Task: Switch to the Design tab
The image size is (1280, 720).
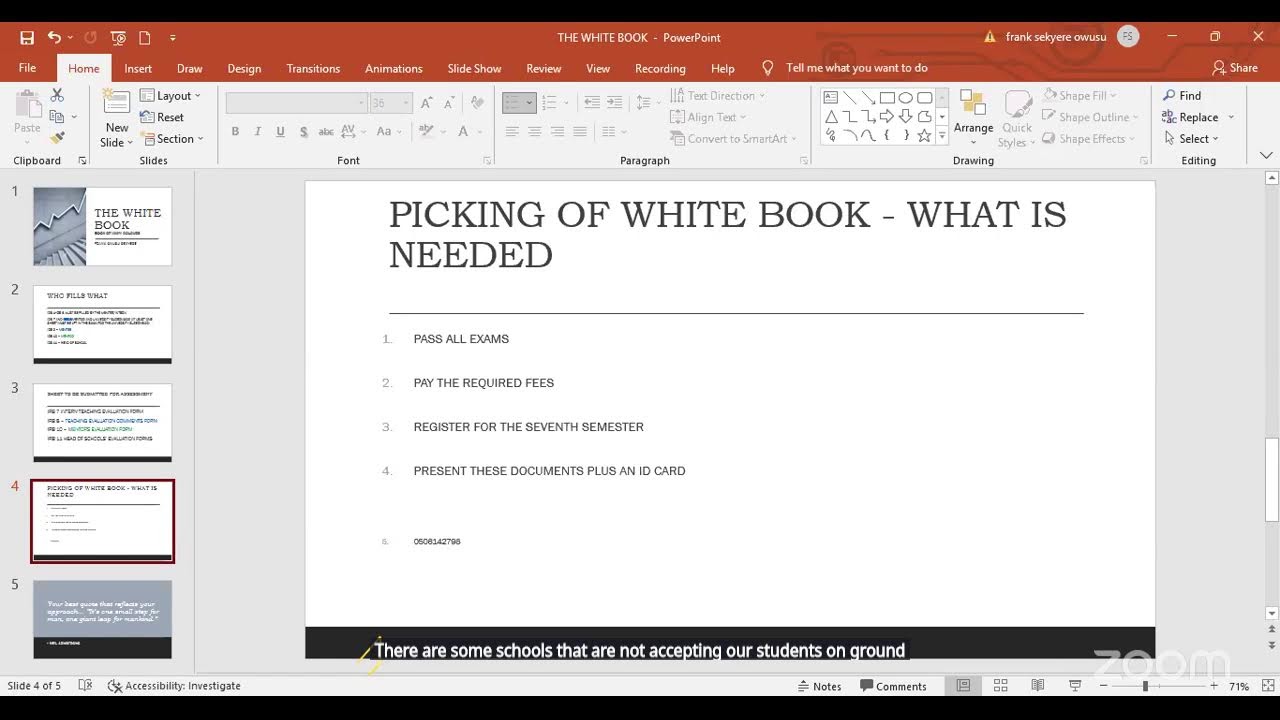Action: tap(244, 68)
